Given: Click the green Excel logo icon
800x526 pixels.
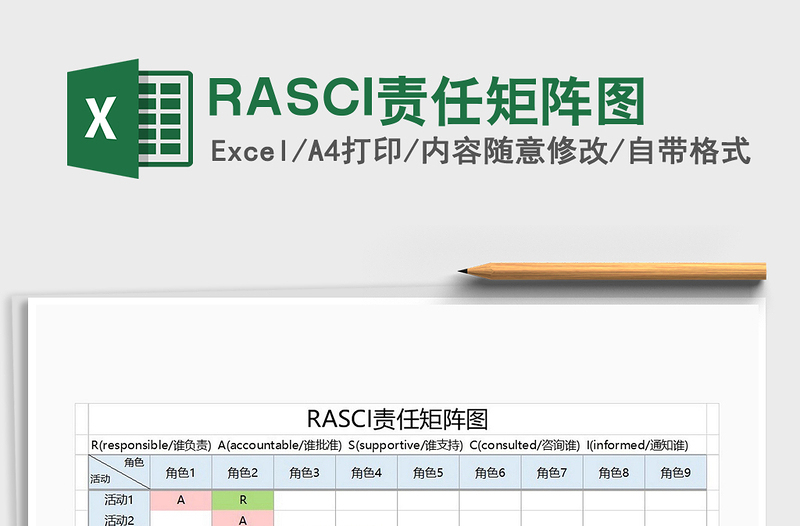Looking at the screenshot, I should [130, 118].
